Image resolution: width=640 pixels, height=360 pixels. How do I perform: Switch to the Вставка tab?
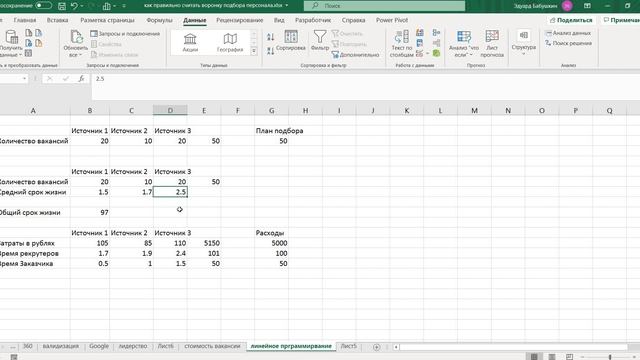[x=57, y=20]
